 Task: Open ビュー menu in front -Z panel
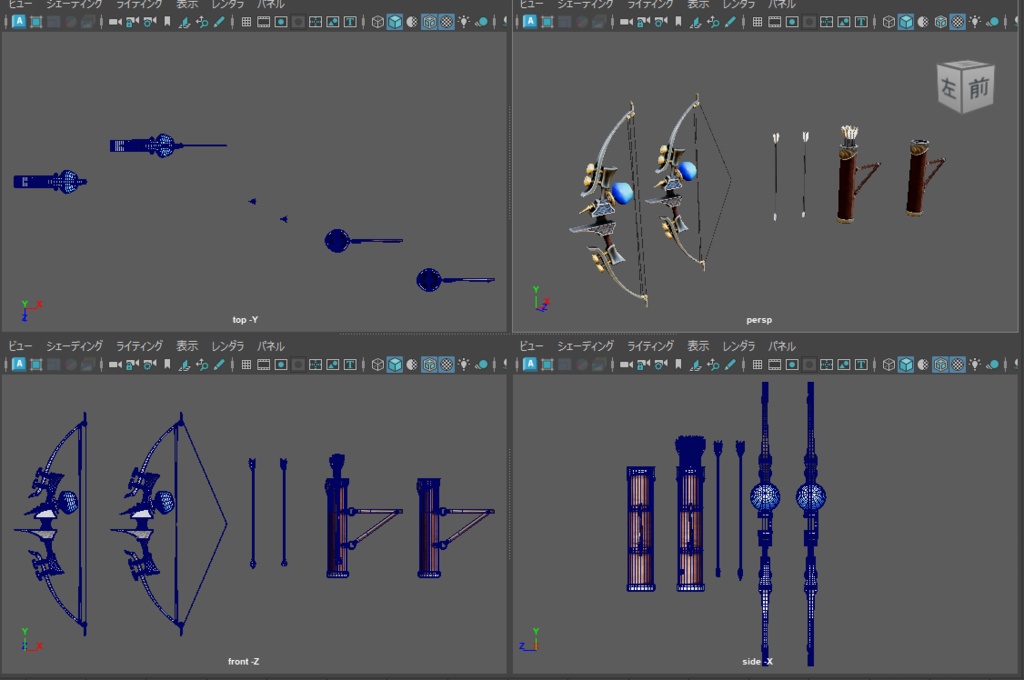pos(20,346)
